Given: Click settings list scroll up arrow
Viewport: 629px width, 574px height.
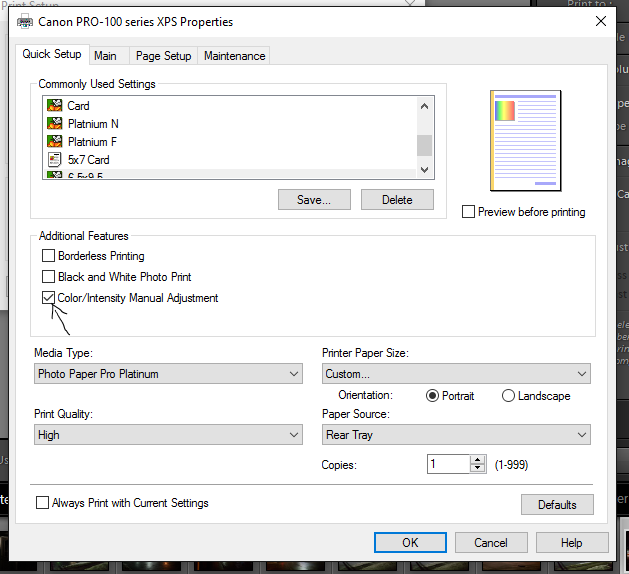Looking at the screenshot, I should [424, 106].
